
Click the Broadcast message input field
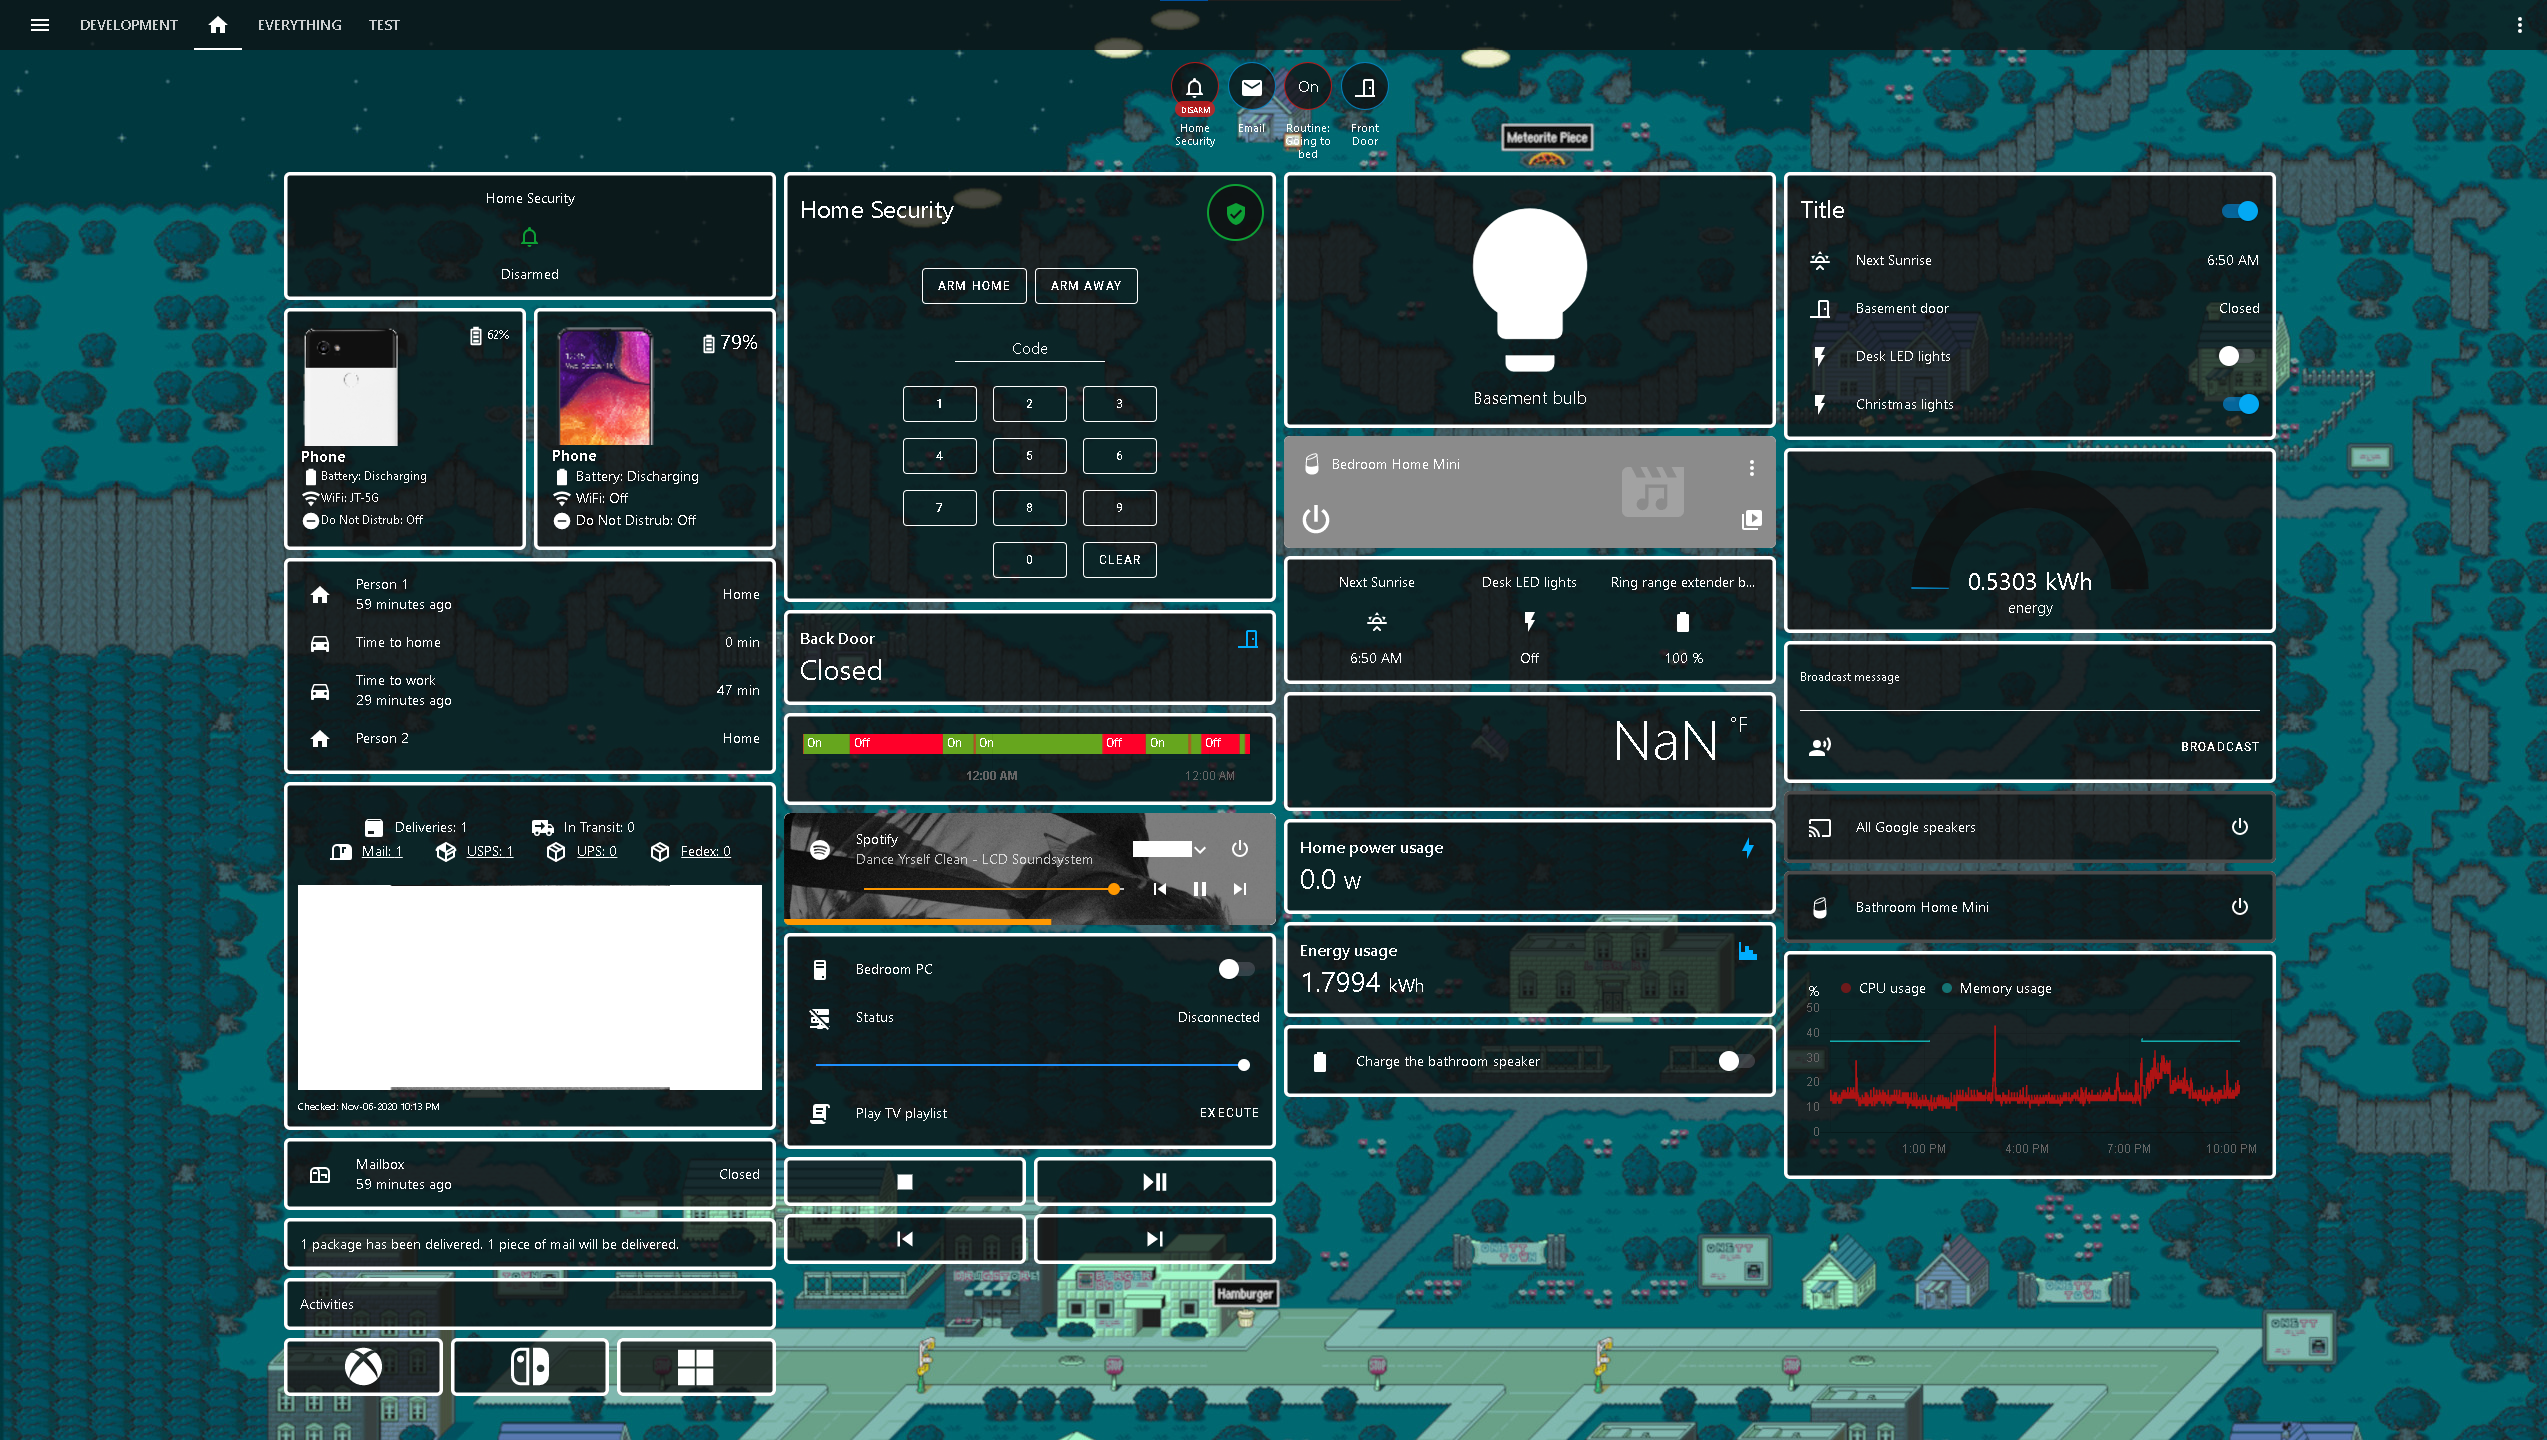tap(2028, 697)
